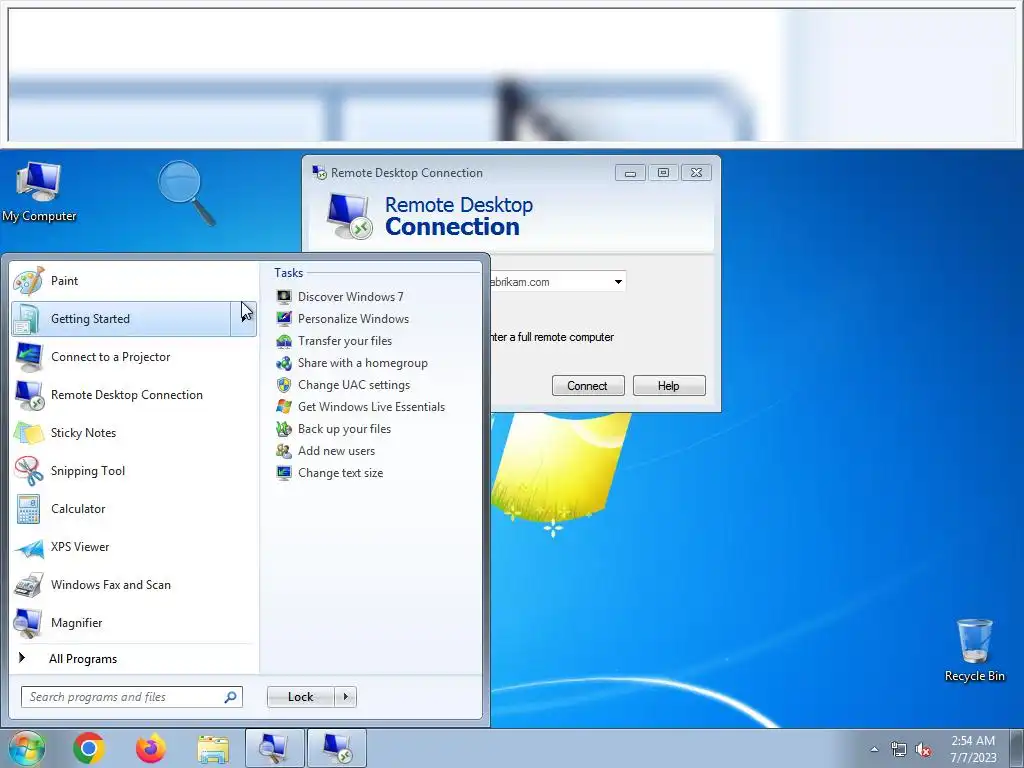Launch Connect to a Projector
The image size is (1024, 768).
[134, 357]
